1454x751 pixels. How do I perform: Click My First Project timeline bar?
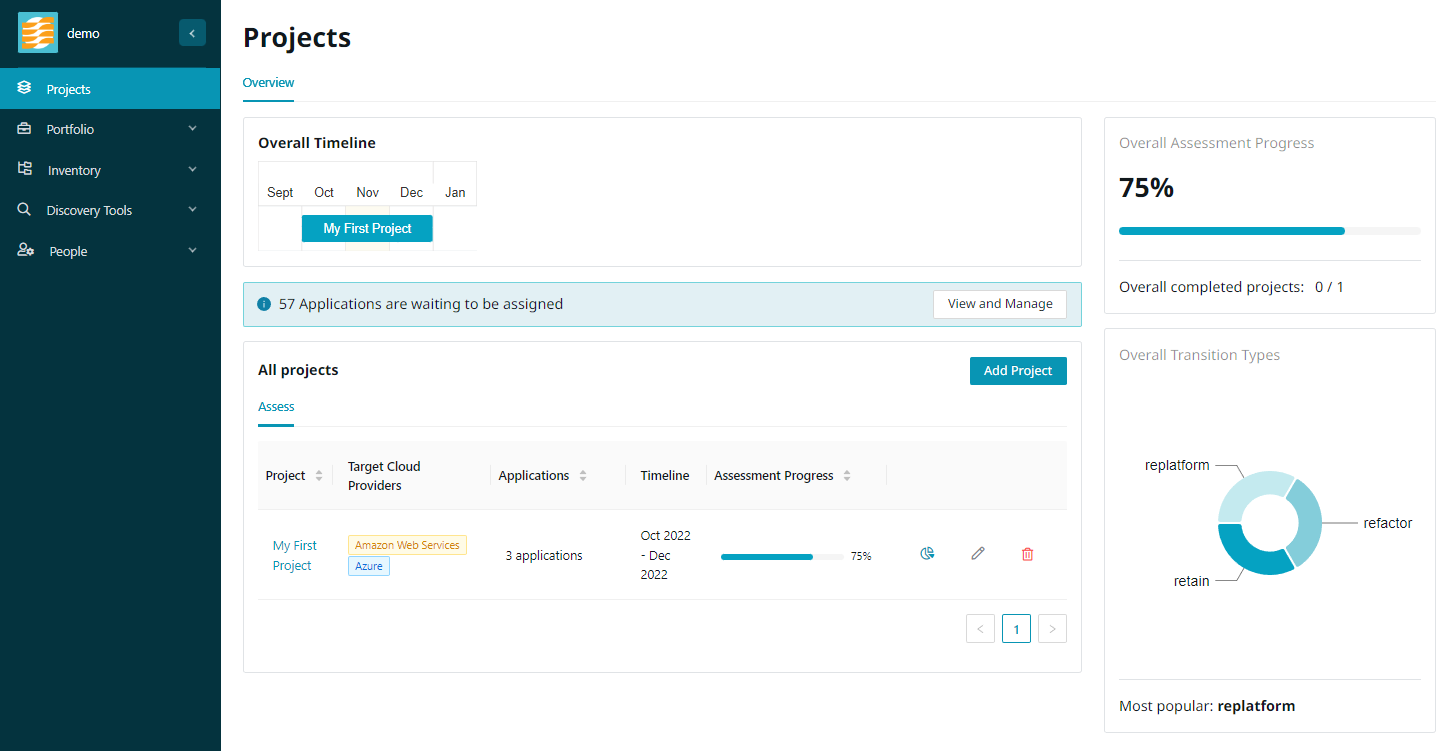click(x=367, y=229)
